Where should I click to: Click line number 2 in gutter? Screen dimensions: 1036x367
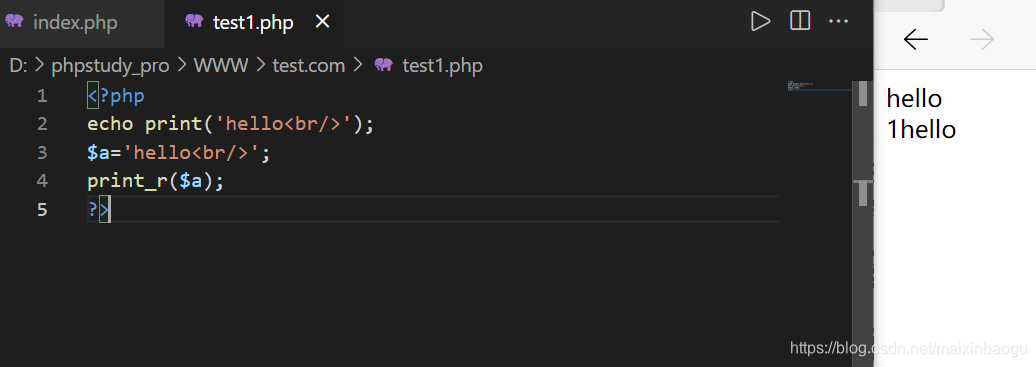pyautogui.click(x=42, y=124)
